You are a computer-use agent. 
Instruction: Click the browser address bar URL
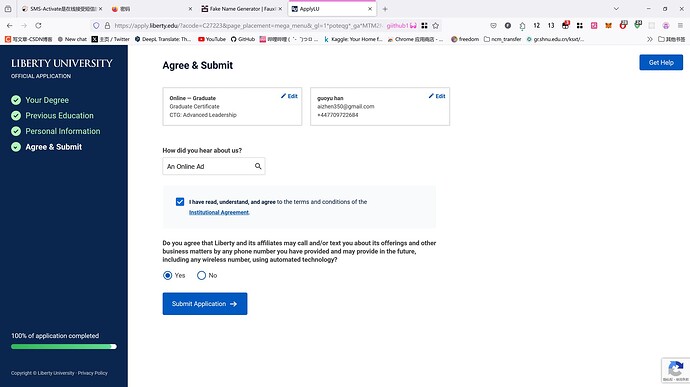click(x=249, y=26)
